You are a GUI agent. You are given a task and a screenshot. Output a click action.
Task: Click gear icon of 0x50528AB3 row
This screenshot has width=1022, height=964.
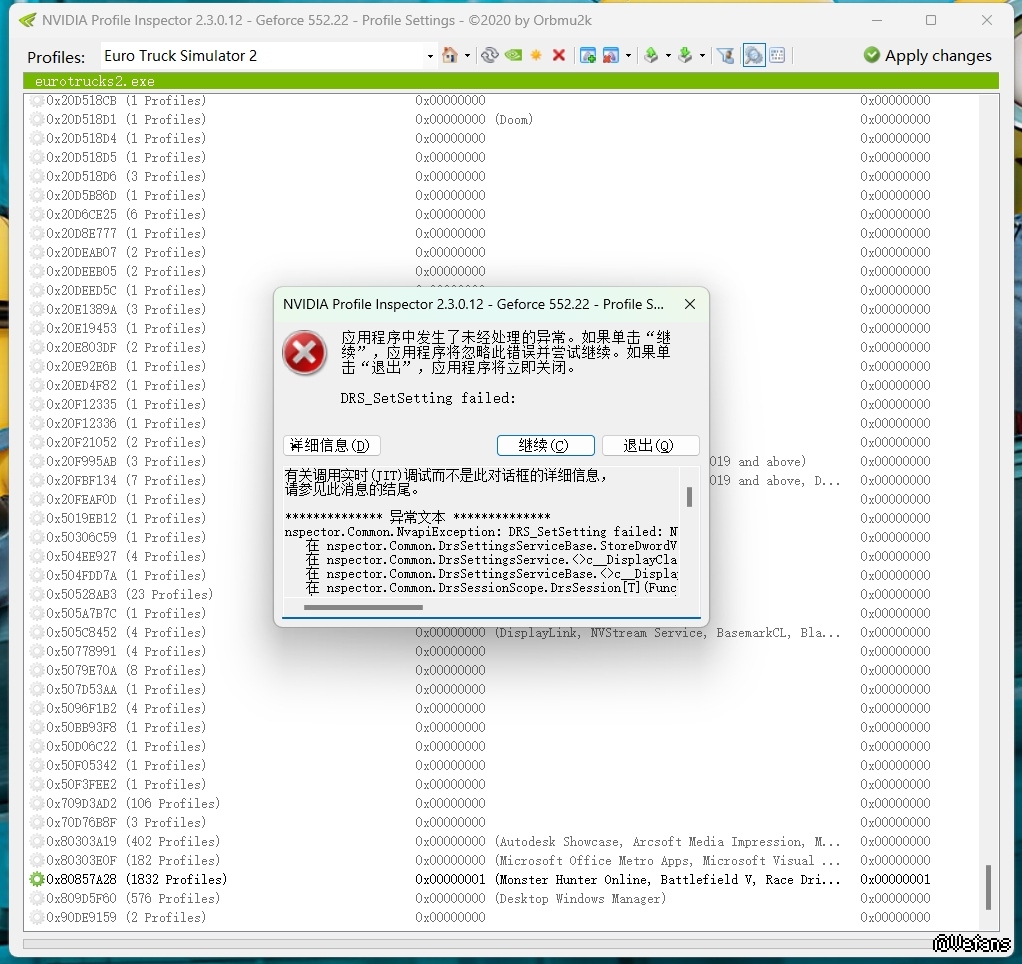(x=36, y=594)
